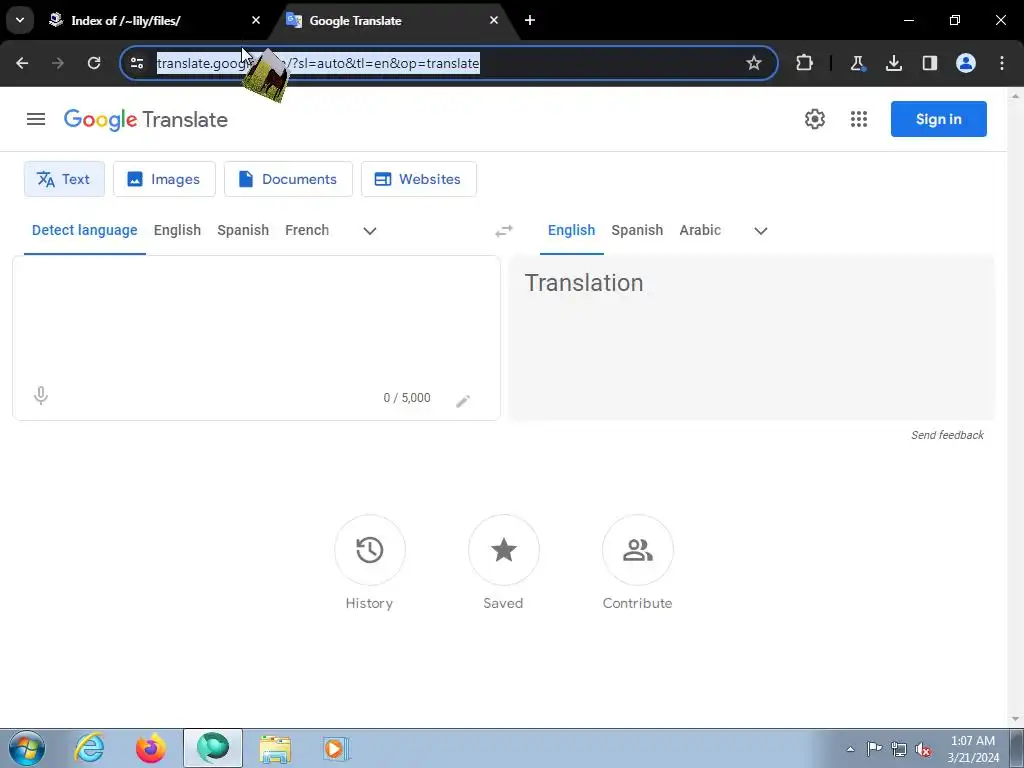Open the browser three-dot menu
This screenshot has height=768, width=1024.
click(1001, 63)
